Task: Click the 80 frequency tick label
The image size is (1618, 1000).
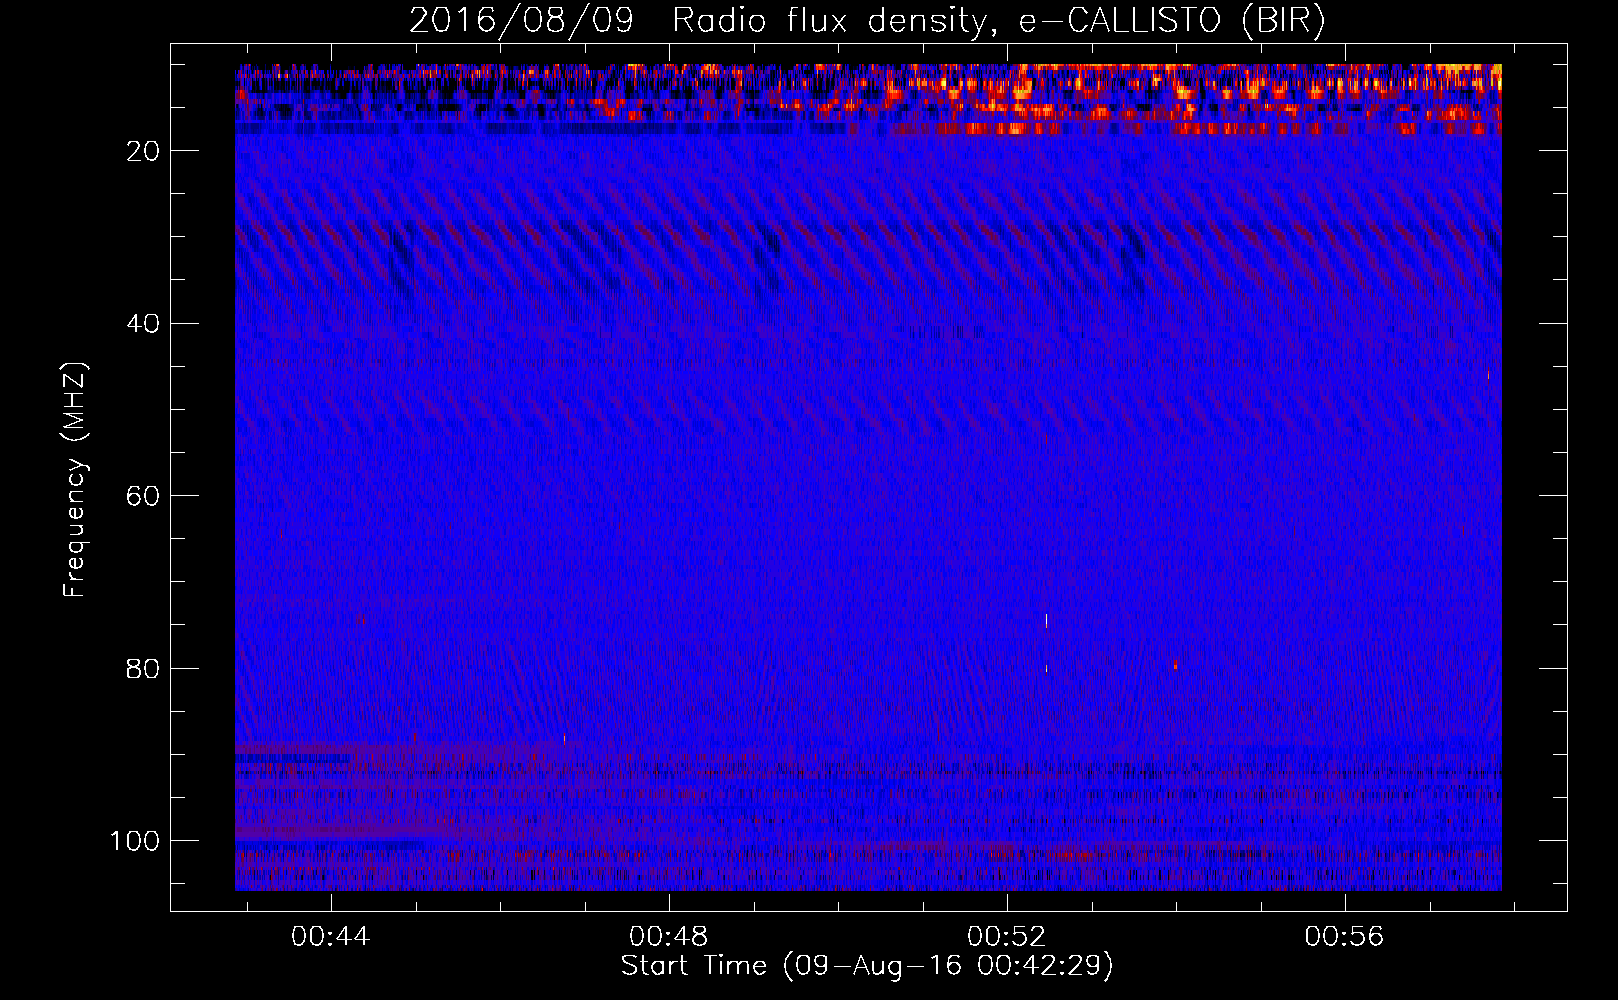Action: point(143,669)
